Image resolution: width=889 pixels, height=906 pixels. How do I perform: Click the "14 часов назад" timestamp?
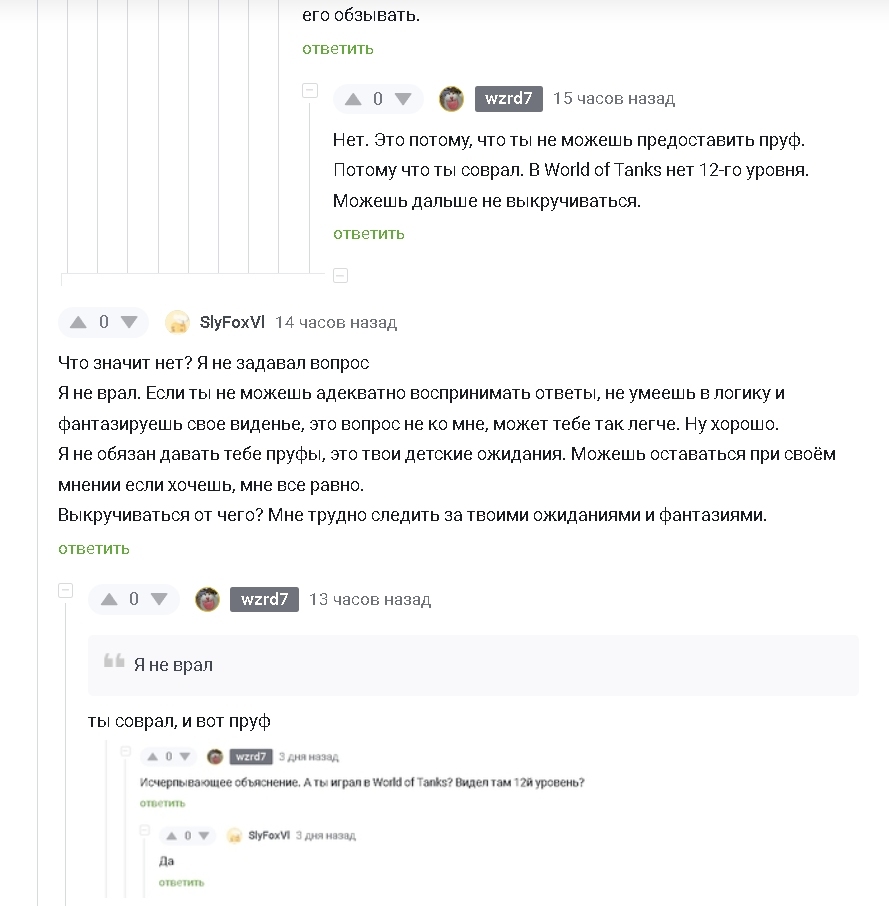[x=336, y=323]
